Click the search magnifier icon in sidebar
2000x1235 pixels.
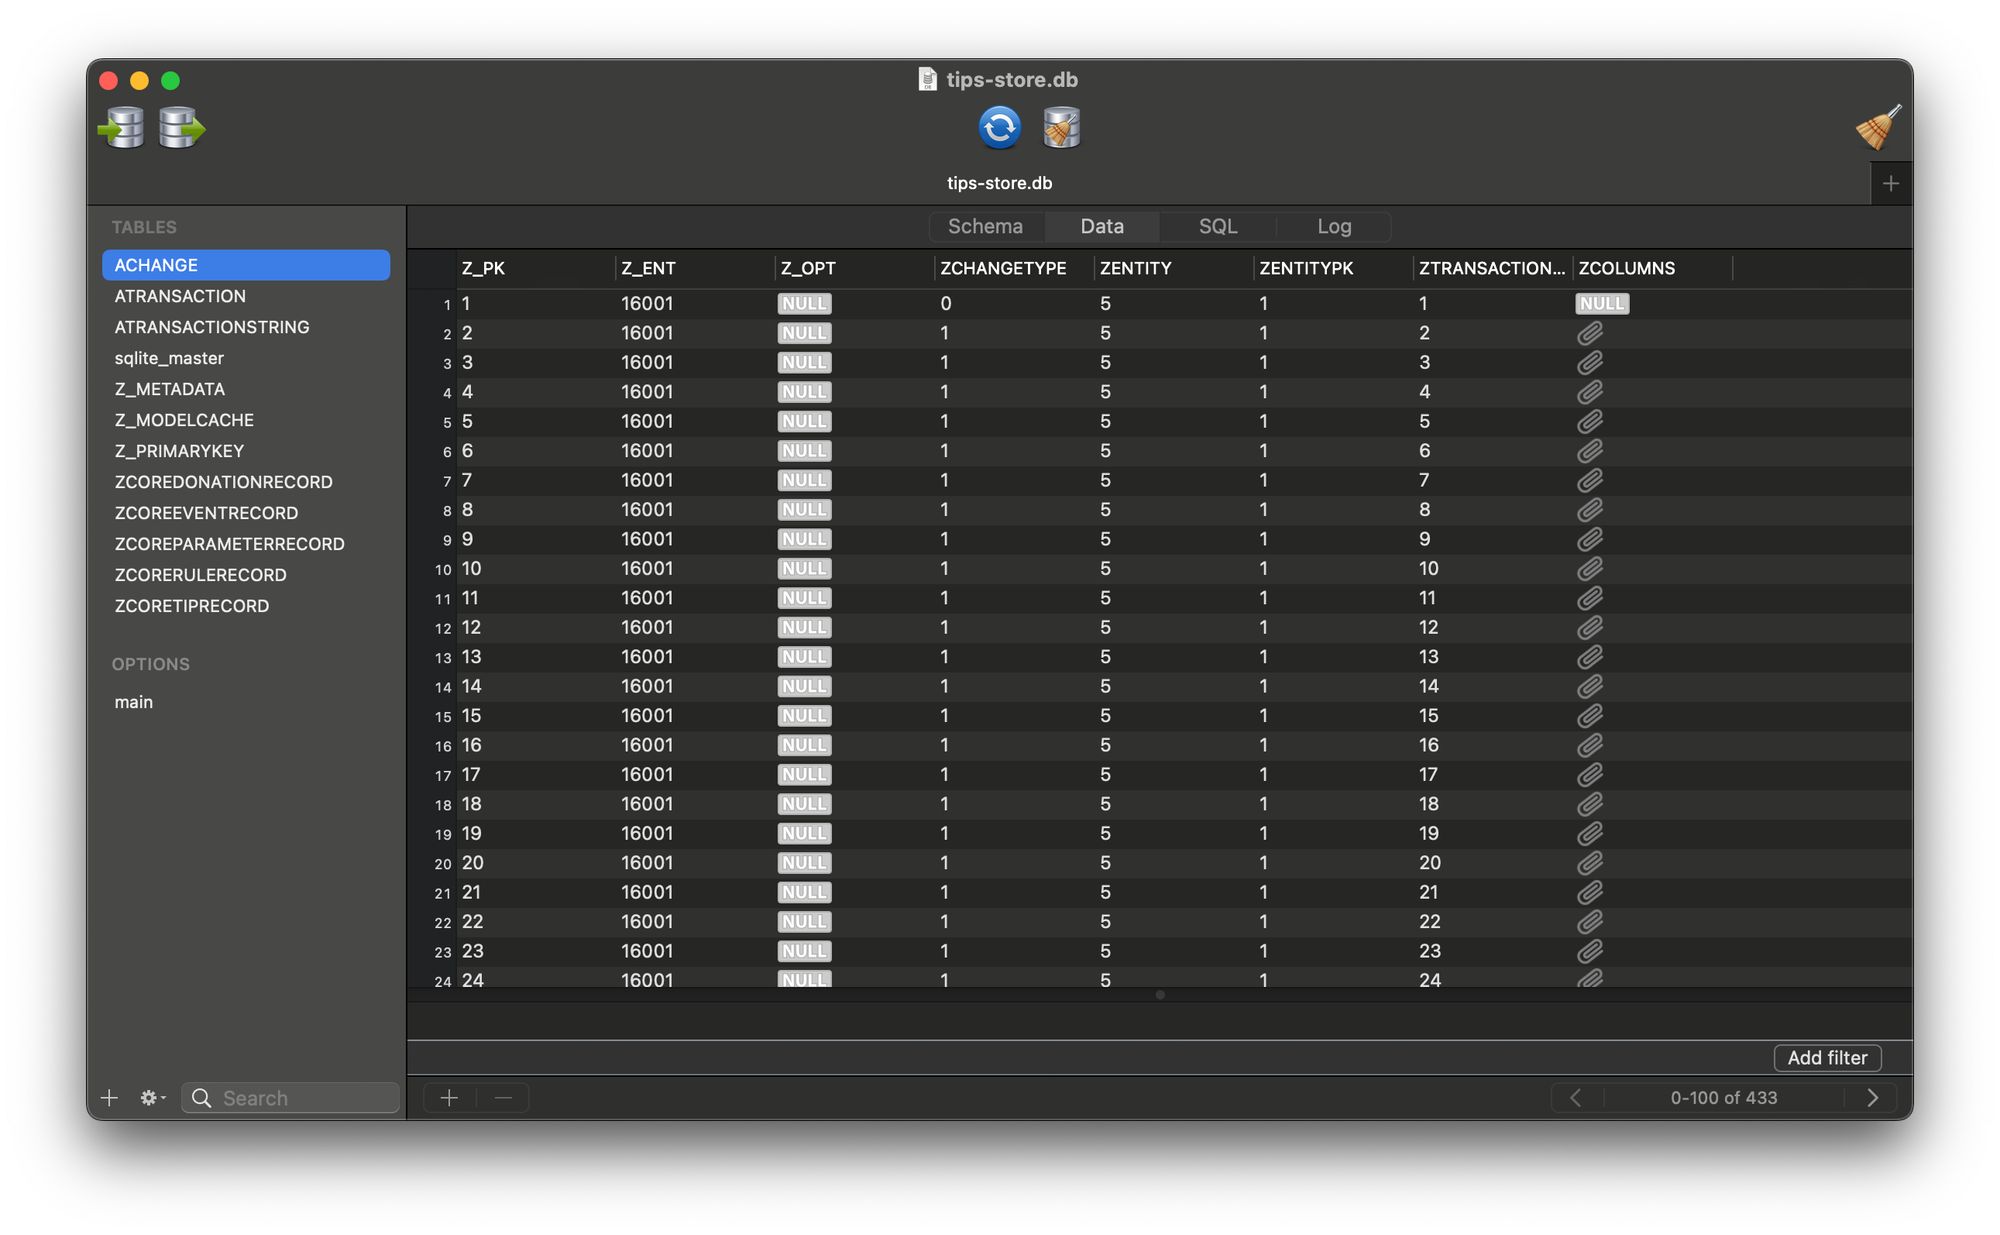[x=203, y=1098]
